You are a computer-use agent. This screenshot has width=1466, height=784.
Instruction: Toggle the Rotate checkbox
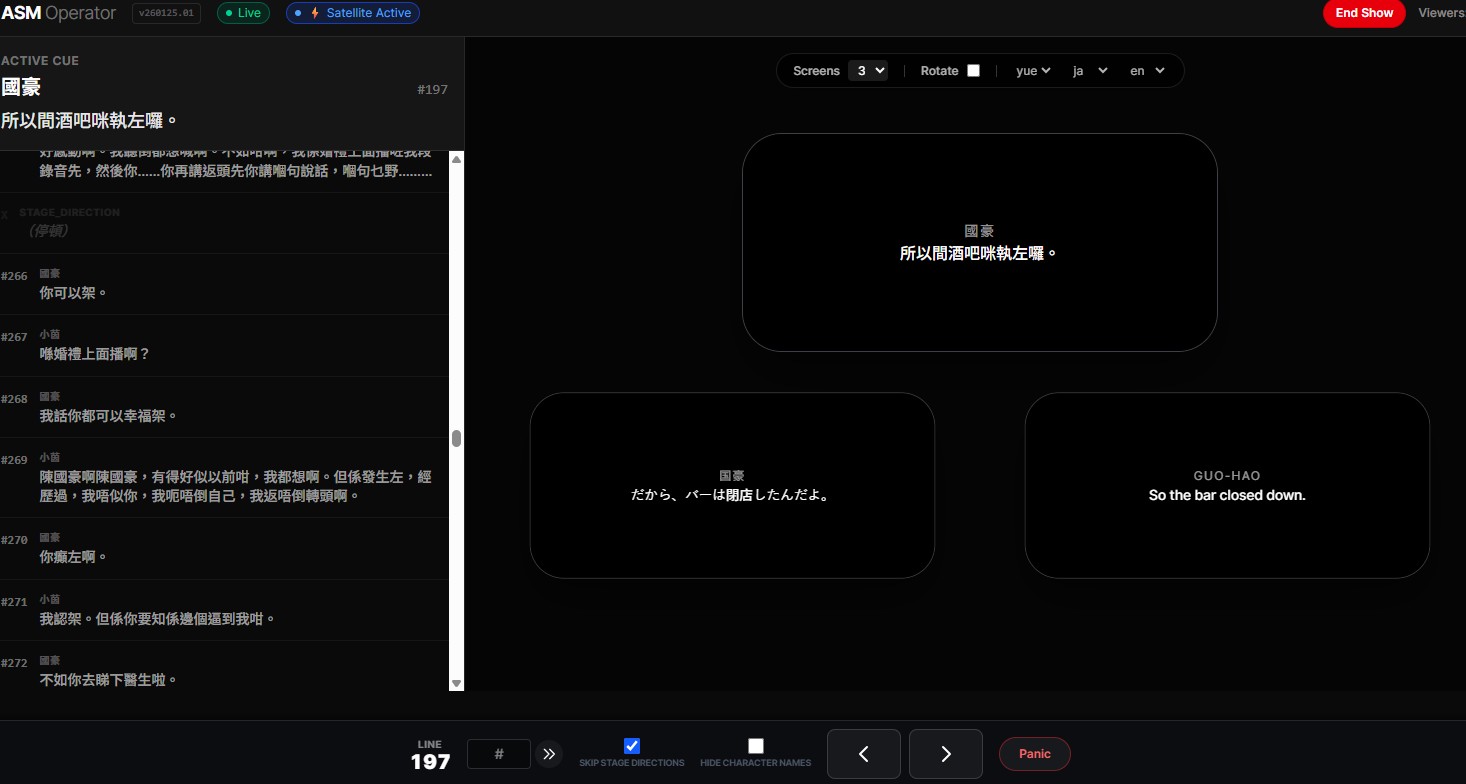click(x=973, y=71)
